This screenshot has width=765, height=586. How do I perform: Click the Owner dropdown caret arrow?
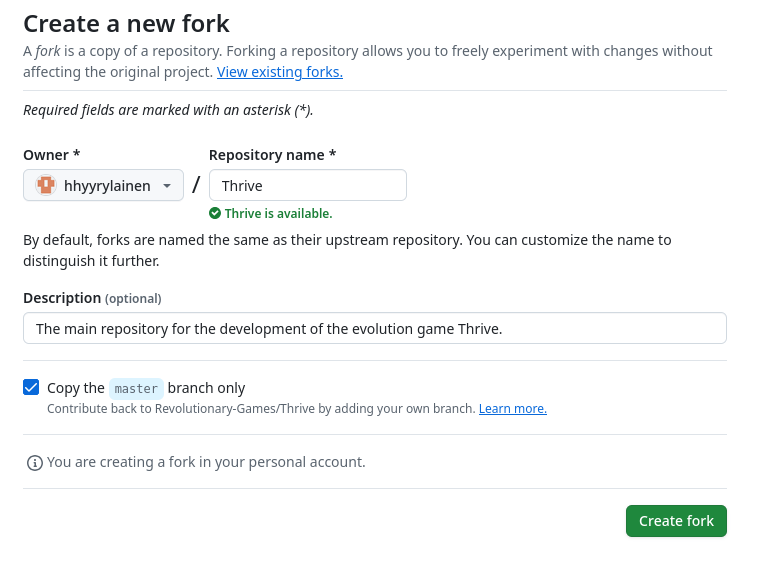tap(167, 186)
